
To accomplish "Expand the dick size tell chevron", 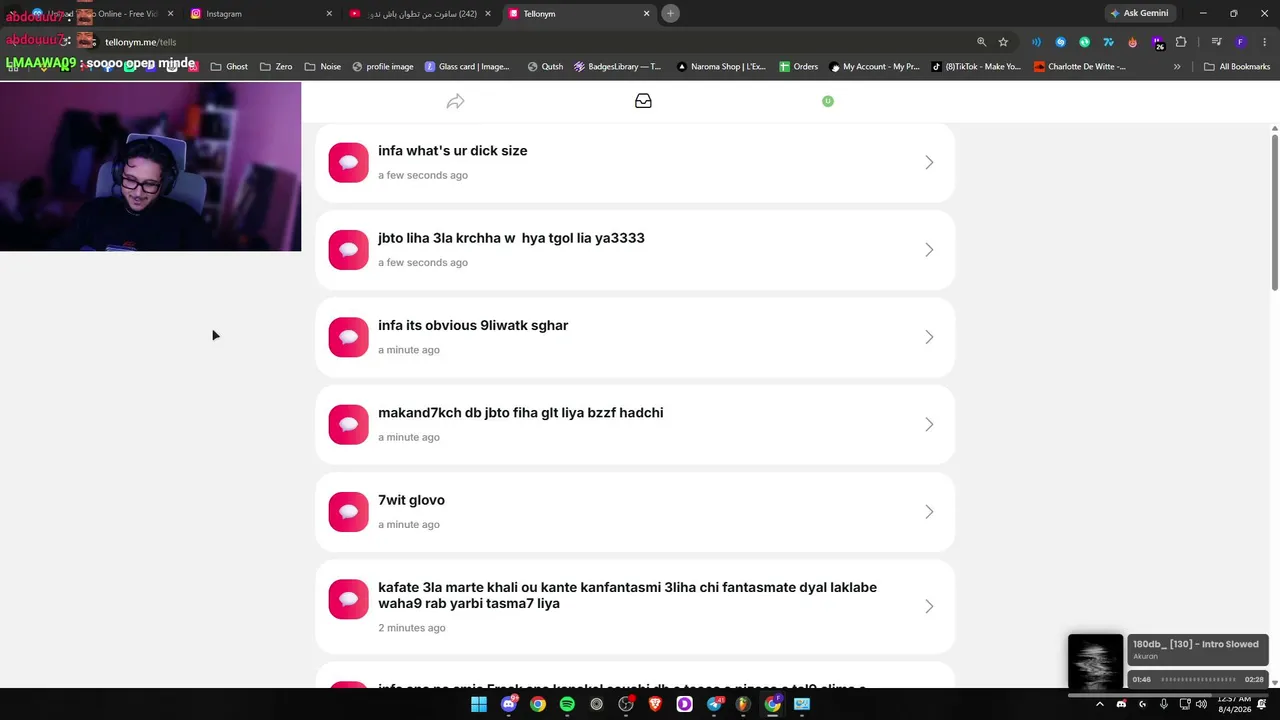I will coord(929,162).
